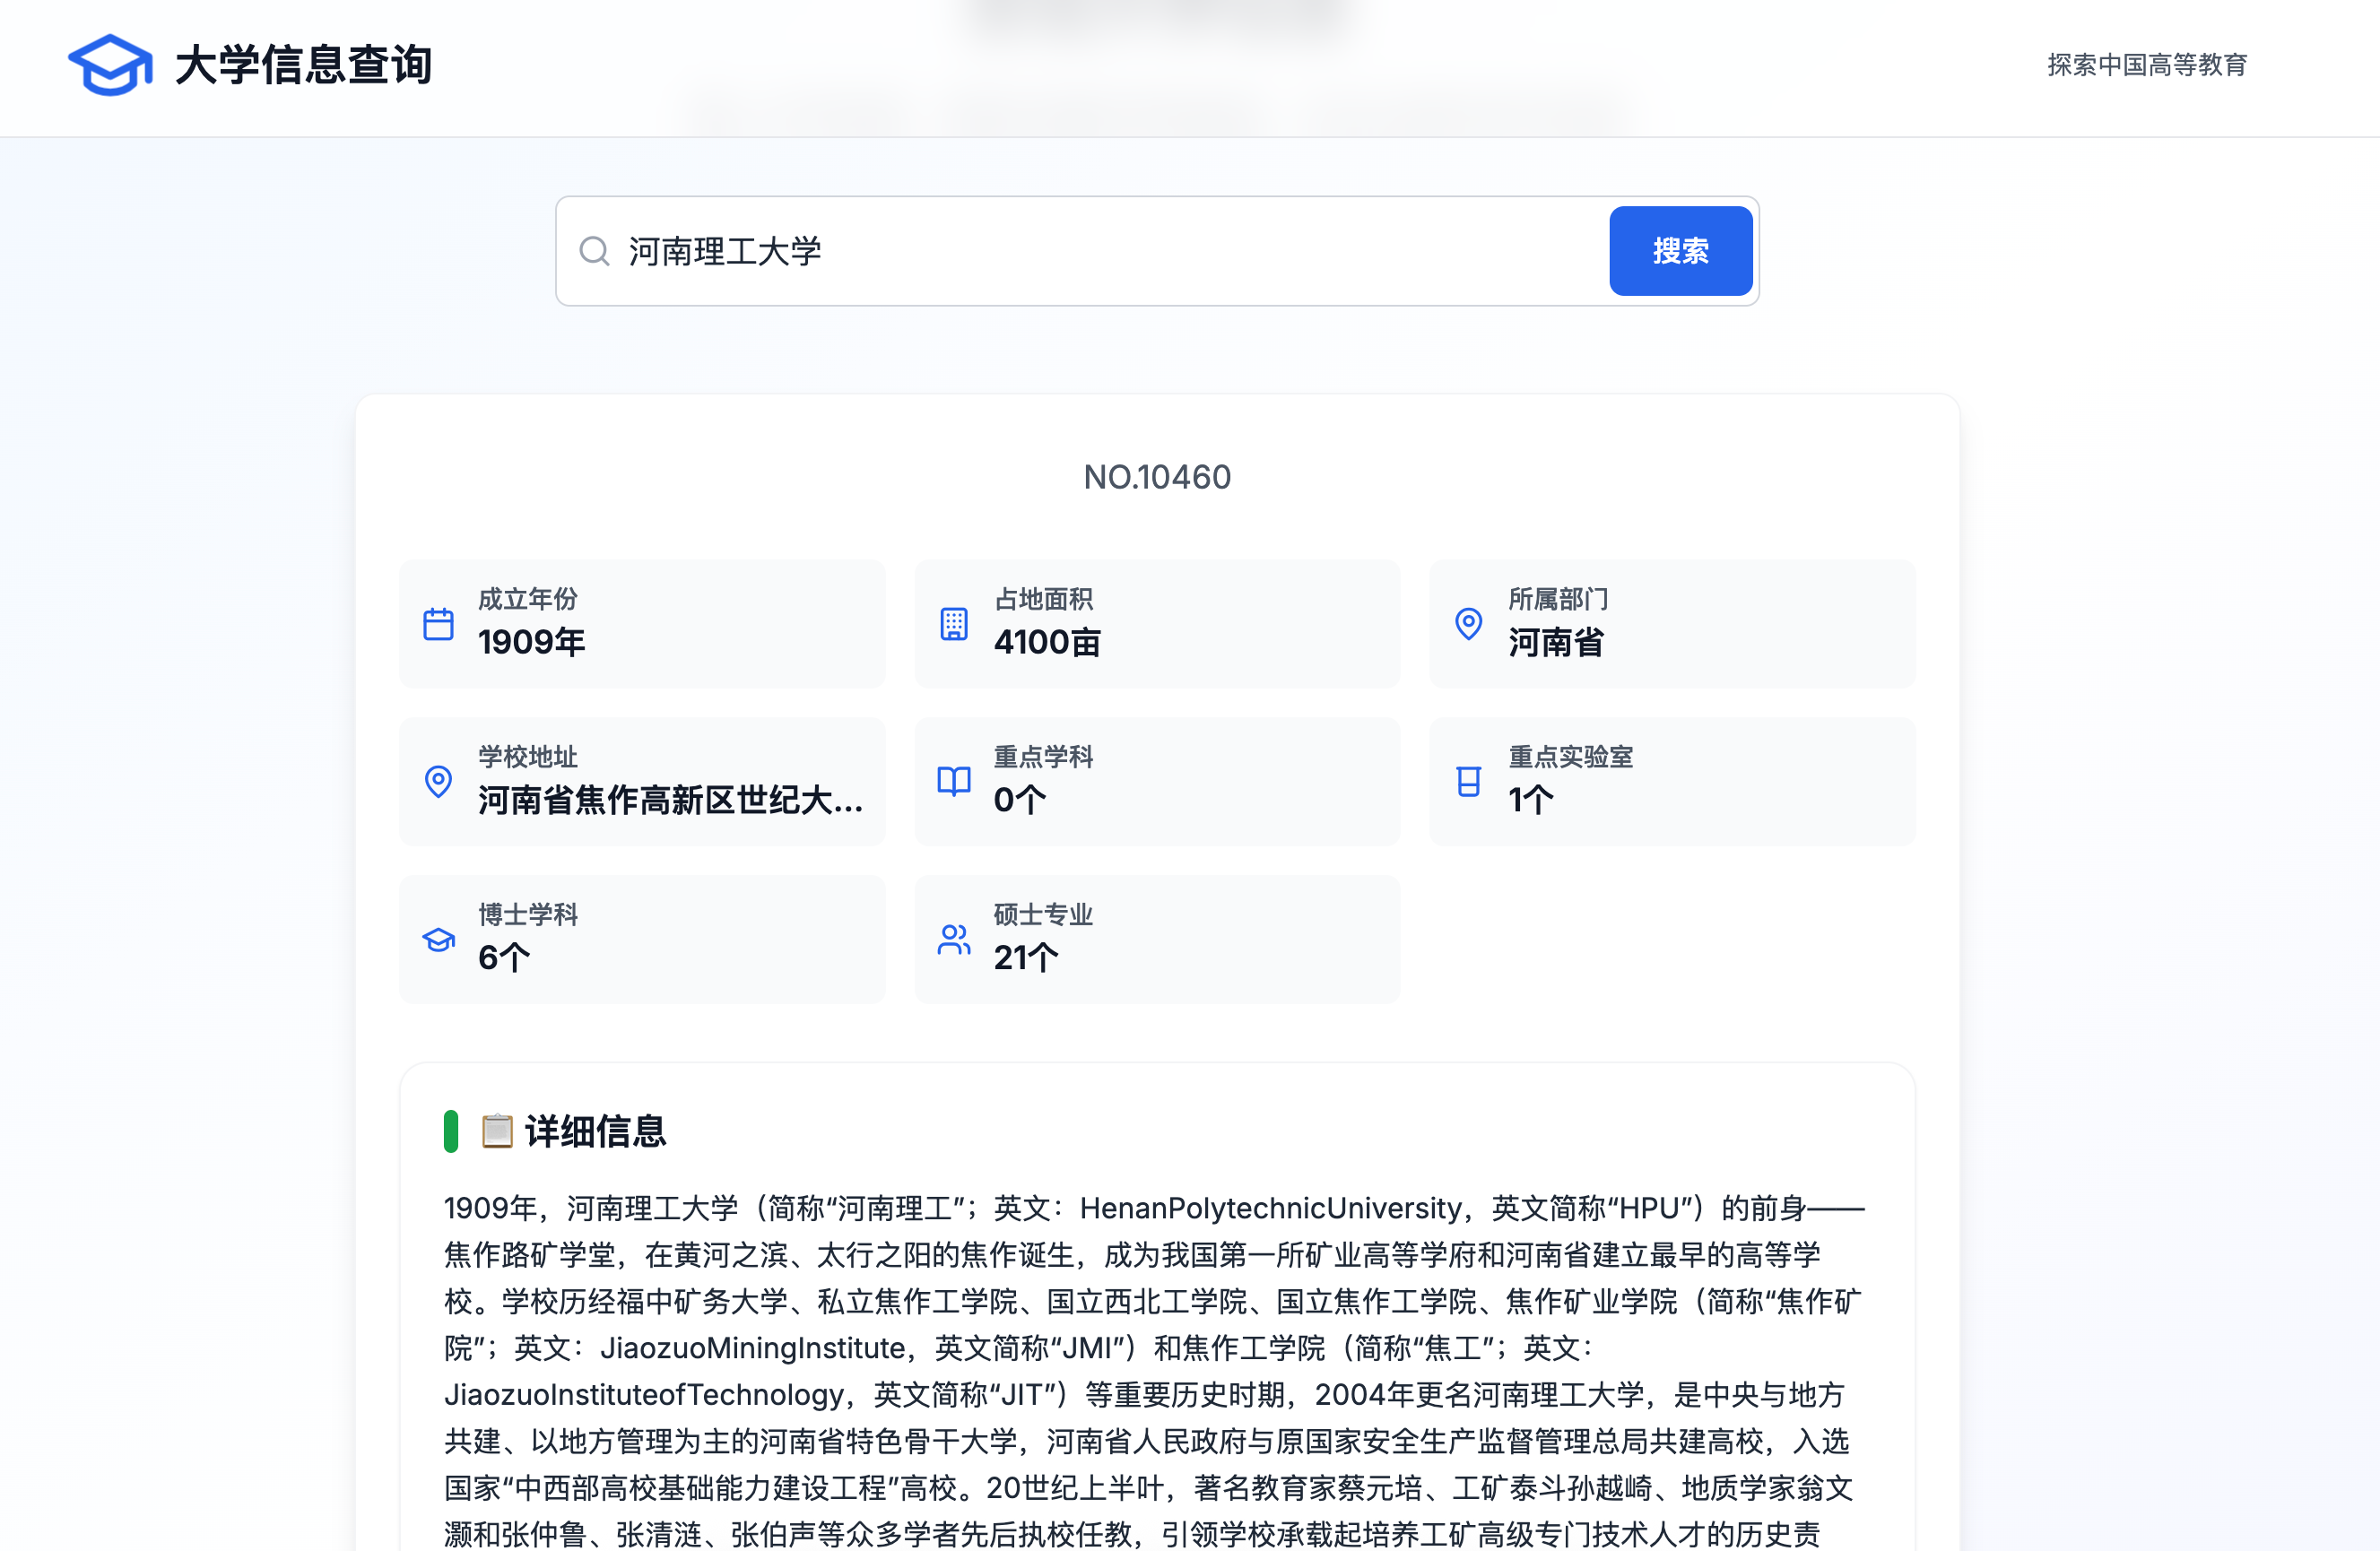Viewport: 2380px width, 1551px height.
Task: Click the map pin icon beside 学校地址
Action: tap(438, 781)
